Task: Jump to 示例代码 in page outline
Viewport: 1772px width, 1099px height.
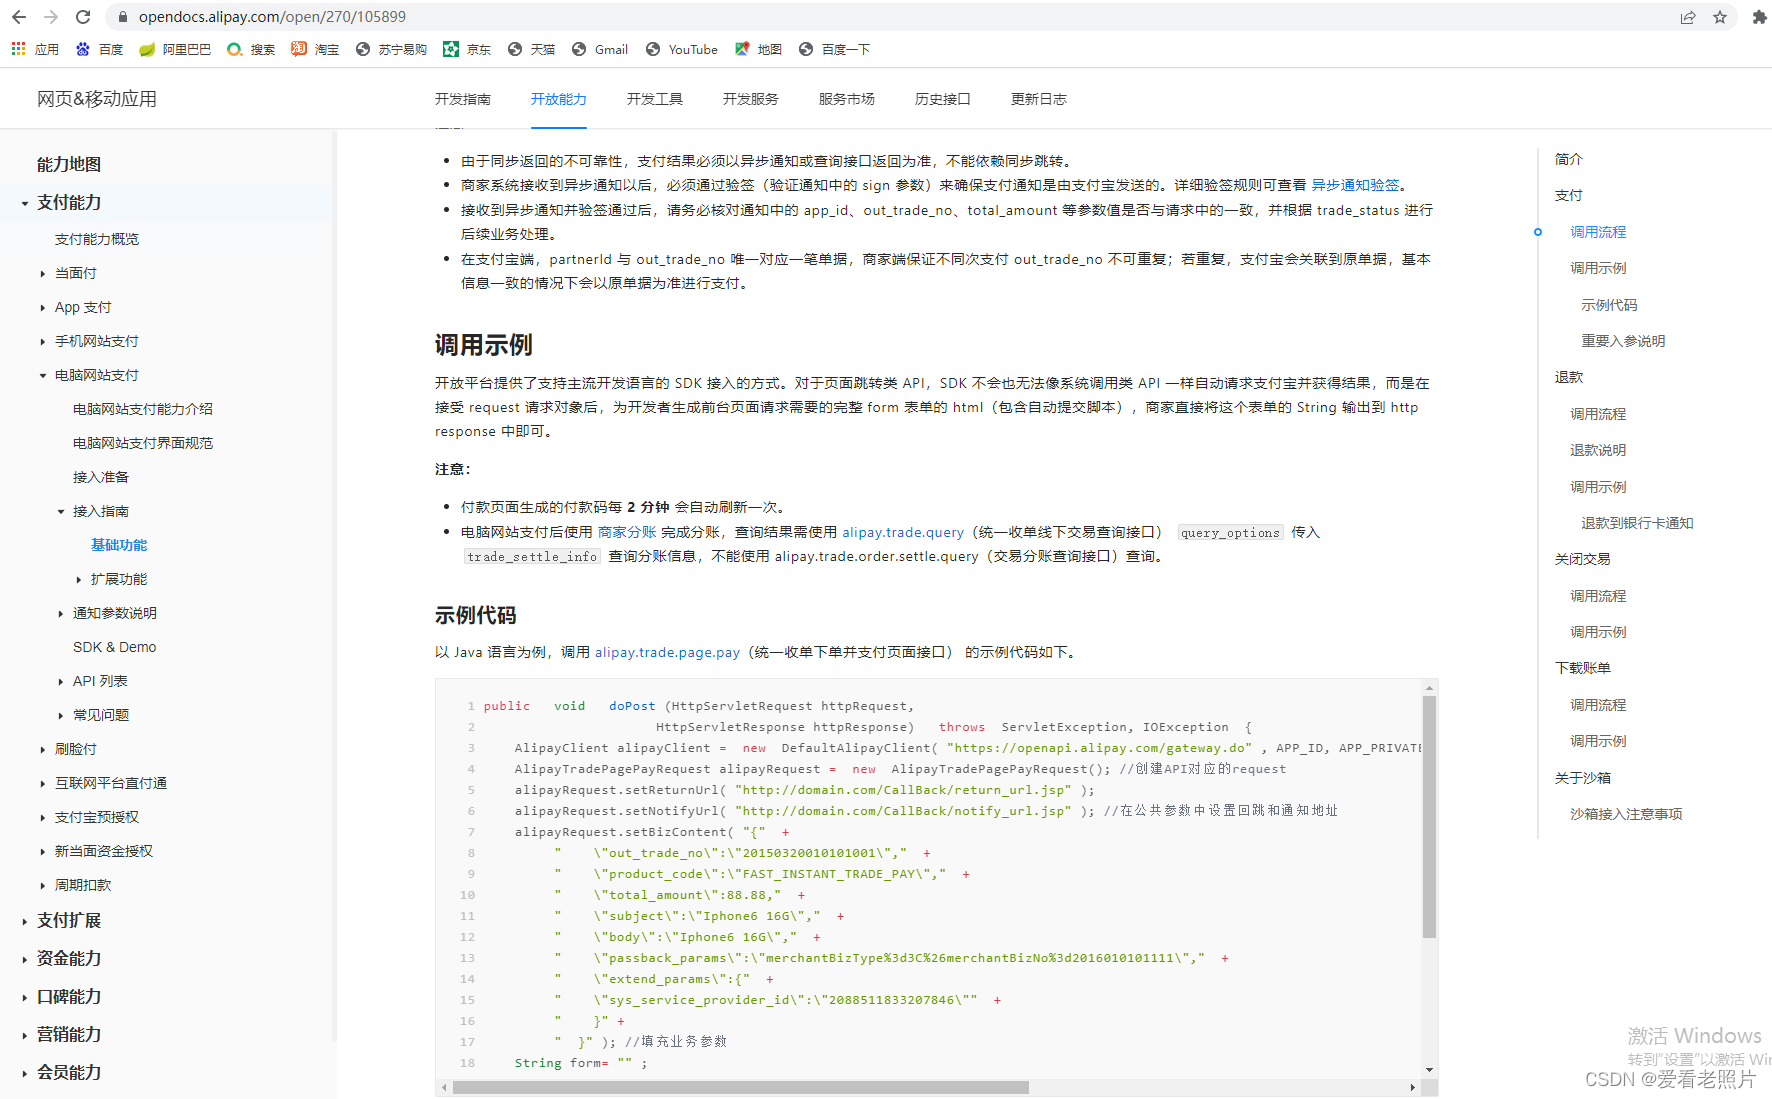Action: [1609, 305]
